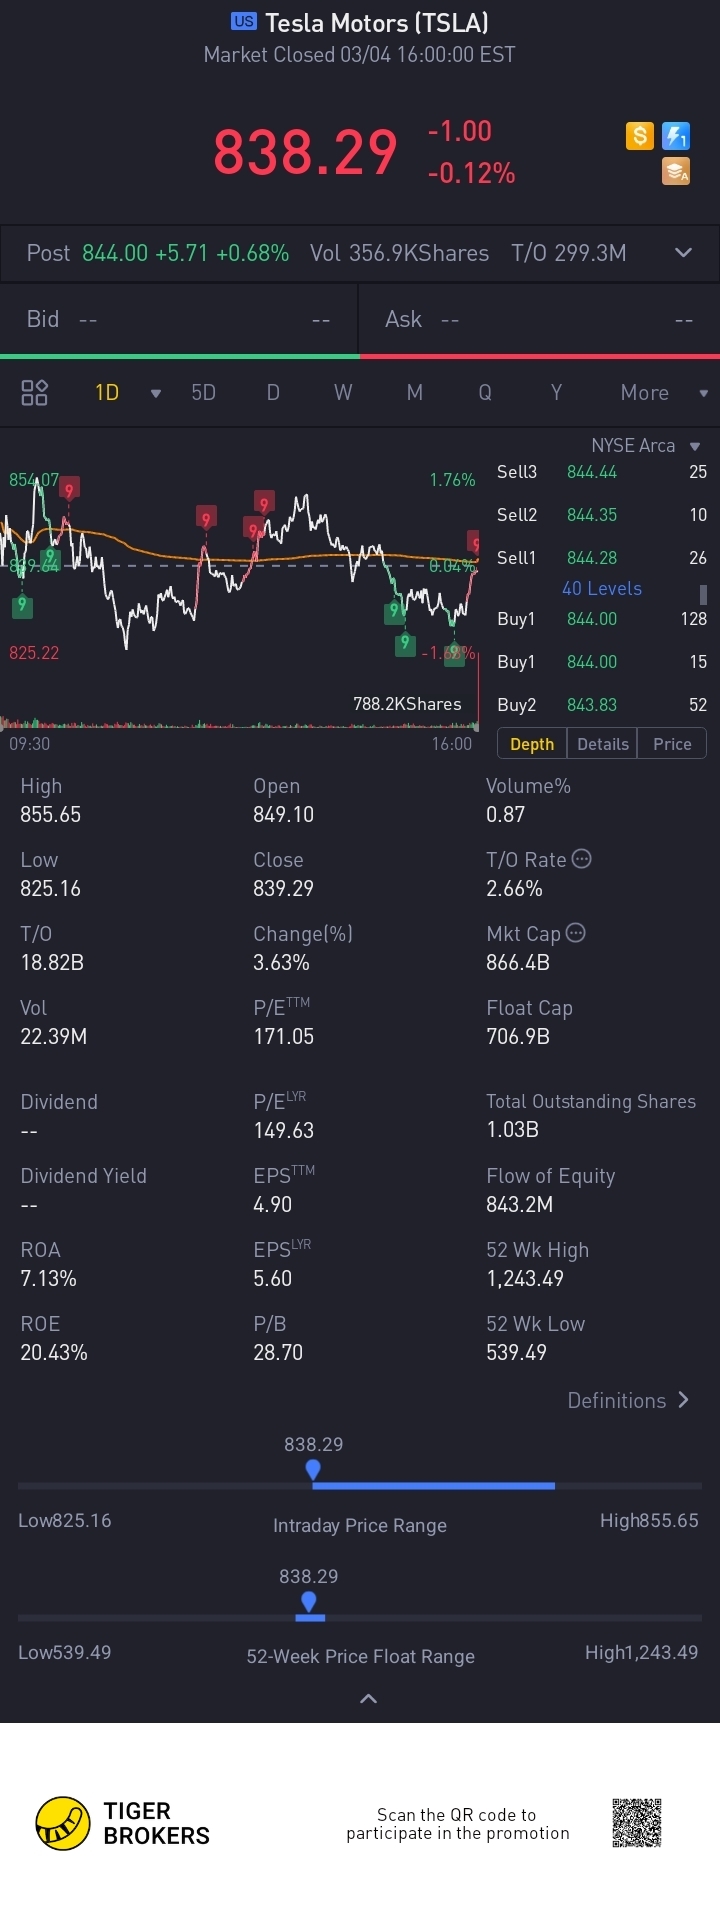
Task: Tap the promotion QR code
Action: pos(637,1823)
